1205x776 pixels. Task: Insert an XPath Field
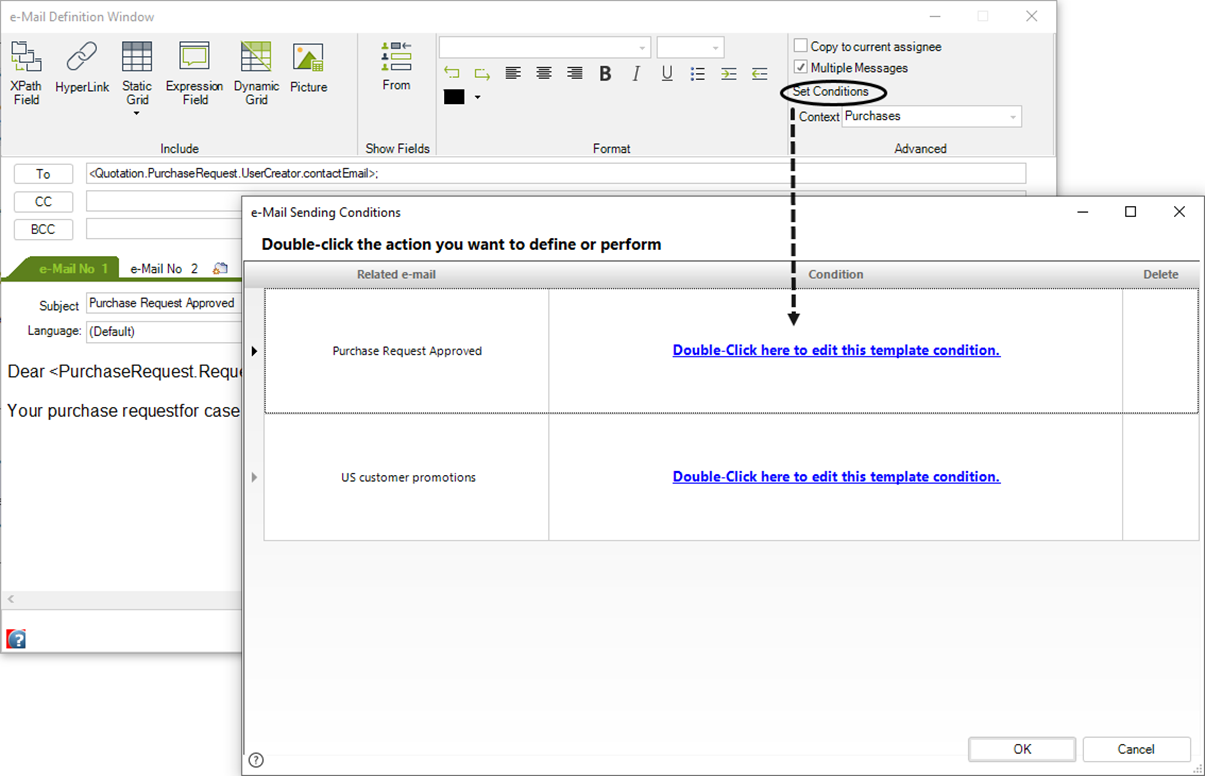pyautogui.click(x=26, y=73)
